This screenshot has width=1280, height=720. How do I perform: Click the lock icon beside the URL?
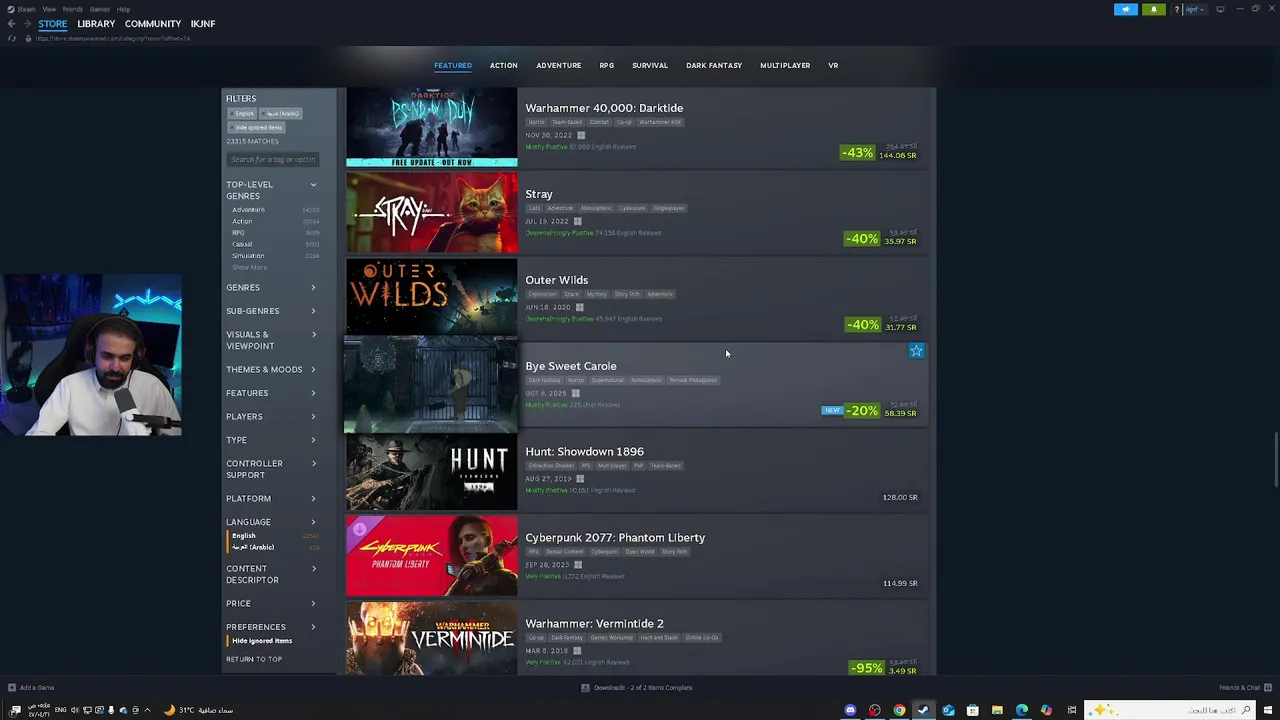[28, 38]
